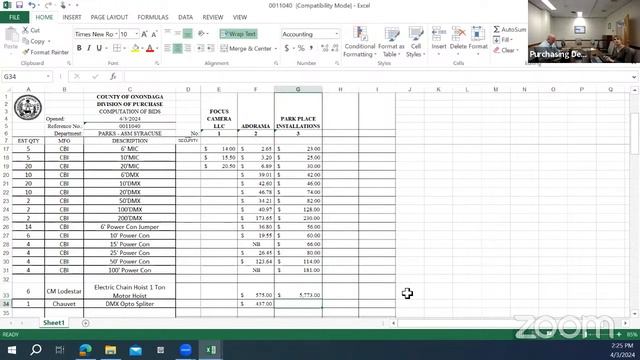Click the vertical scrollbar down arrow

[x=634, y=314]
